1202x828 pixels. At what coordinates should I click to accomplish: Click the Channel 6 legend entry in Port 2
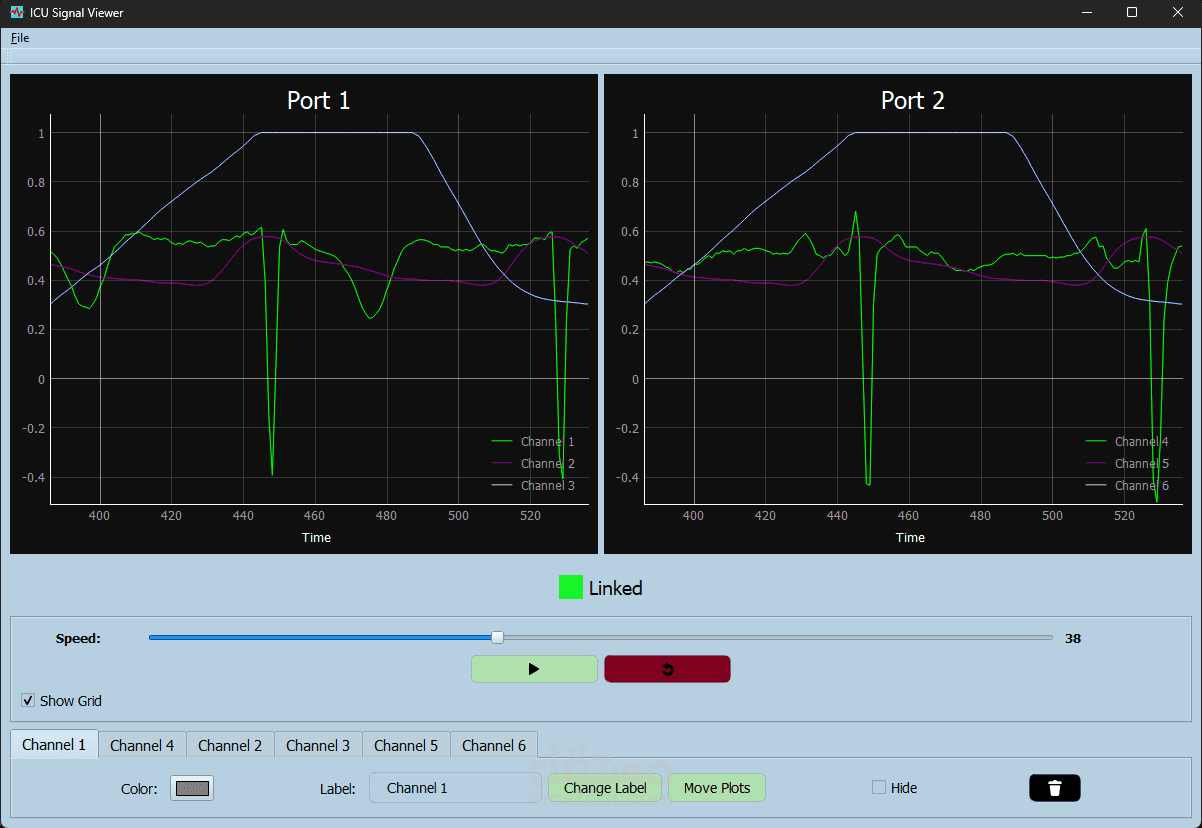pos(1140,485)
